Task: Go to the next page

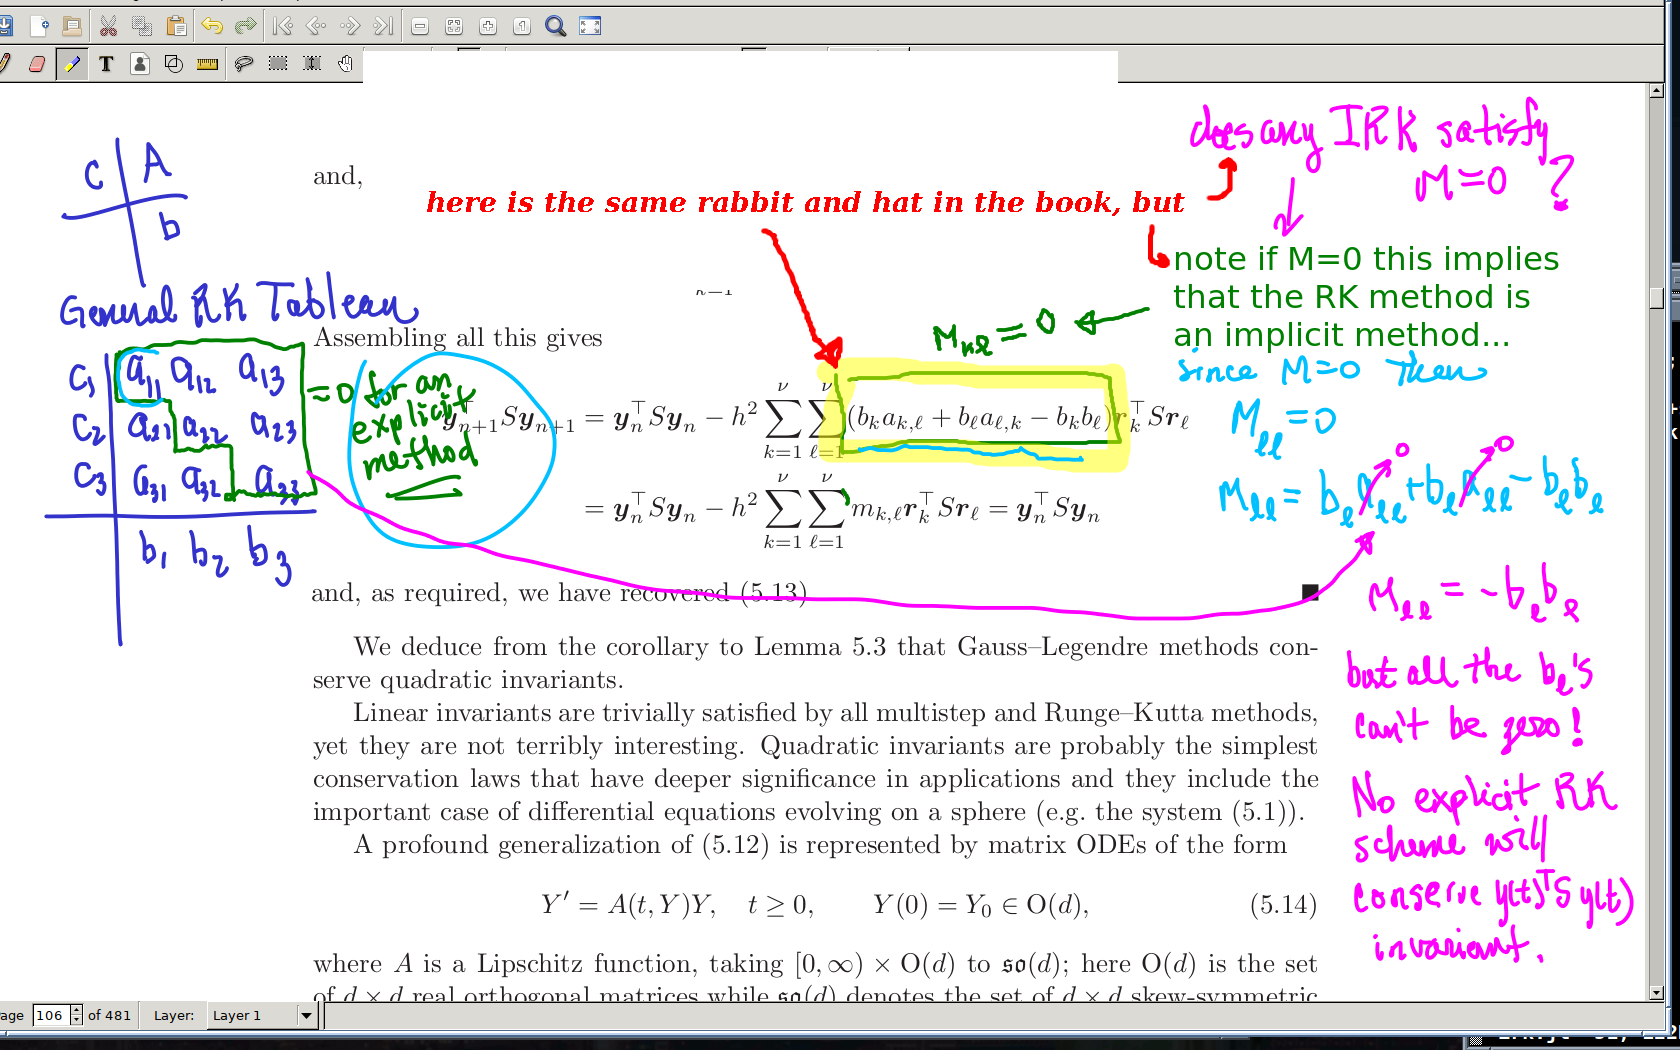Action: tap(350, 26)
